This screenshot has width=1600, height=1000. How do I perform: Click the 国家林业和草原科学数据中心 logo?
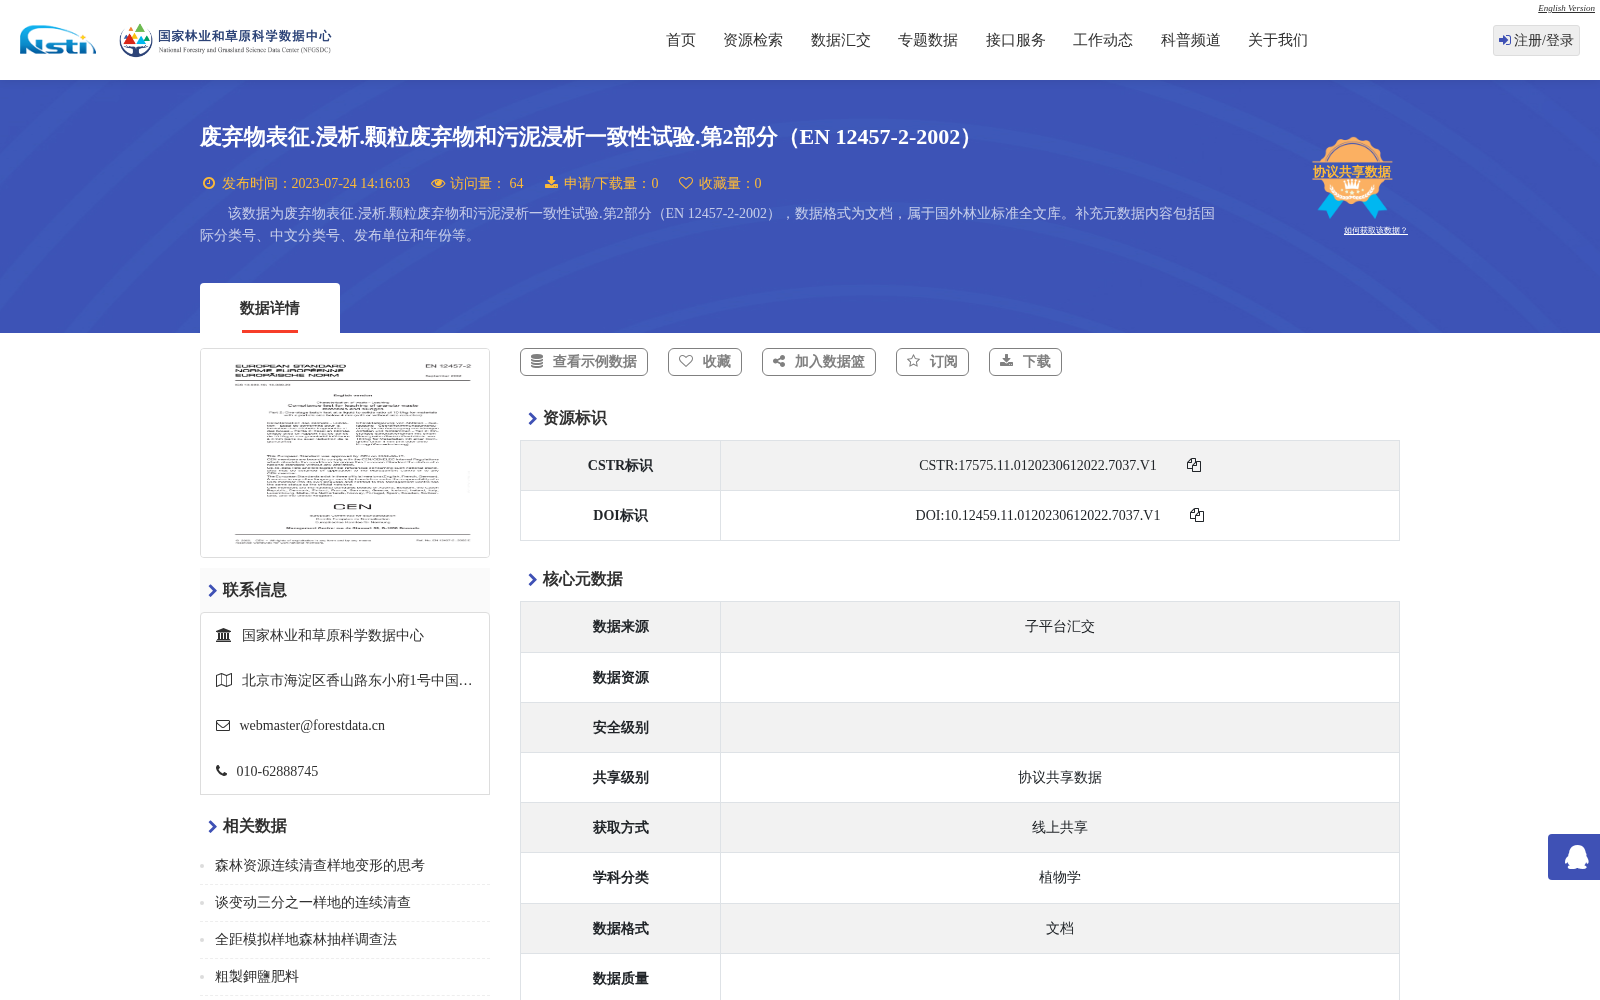225,40
